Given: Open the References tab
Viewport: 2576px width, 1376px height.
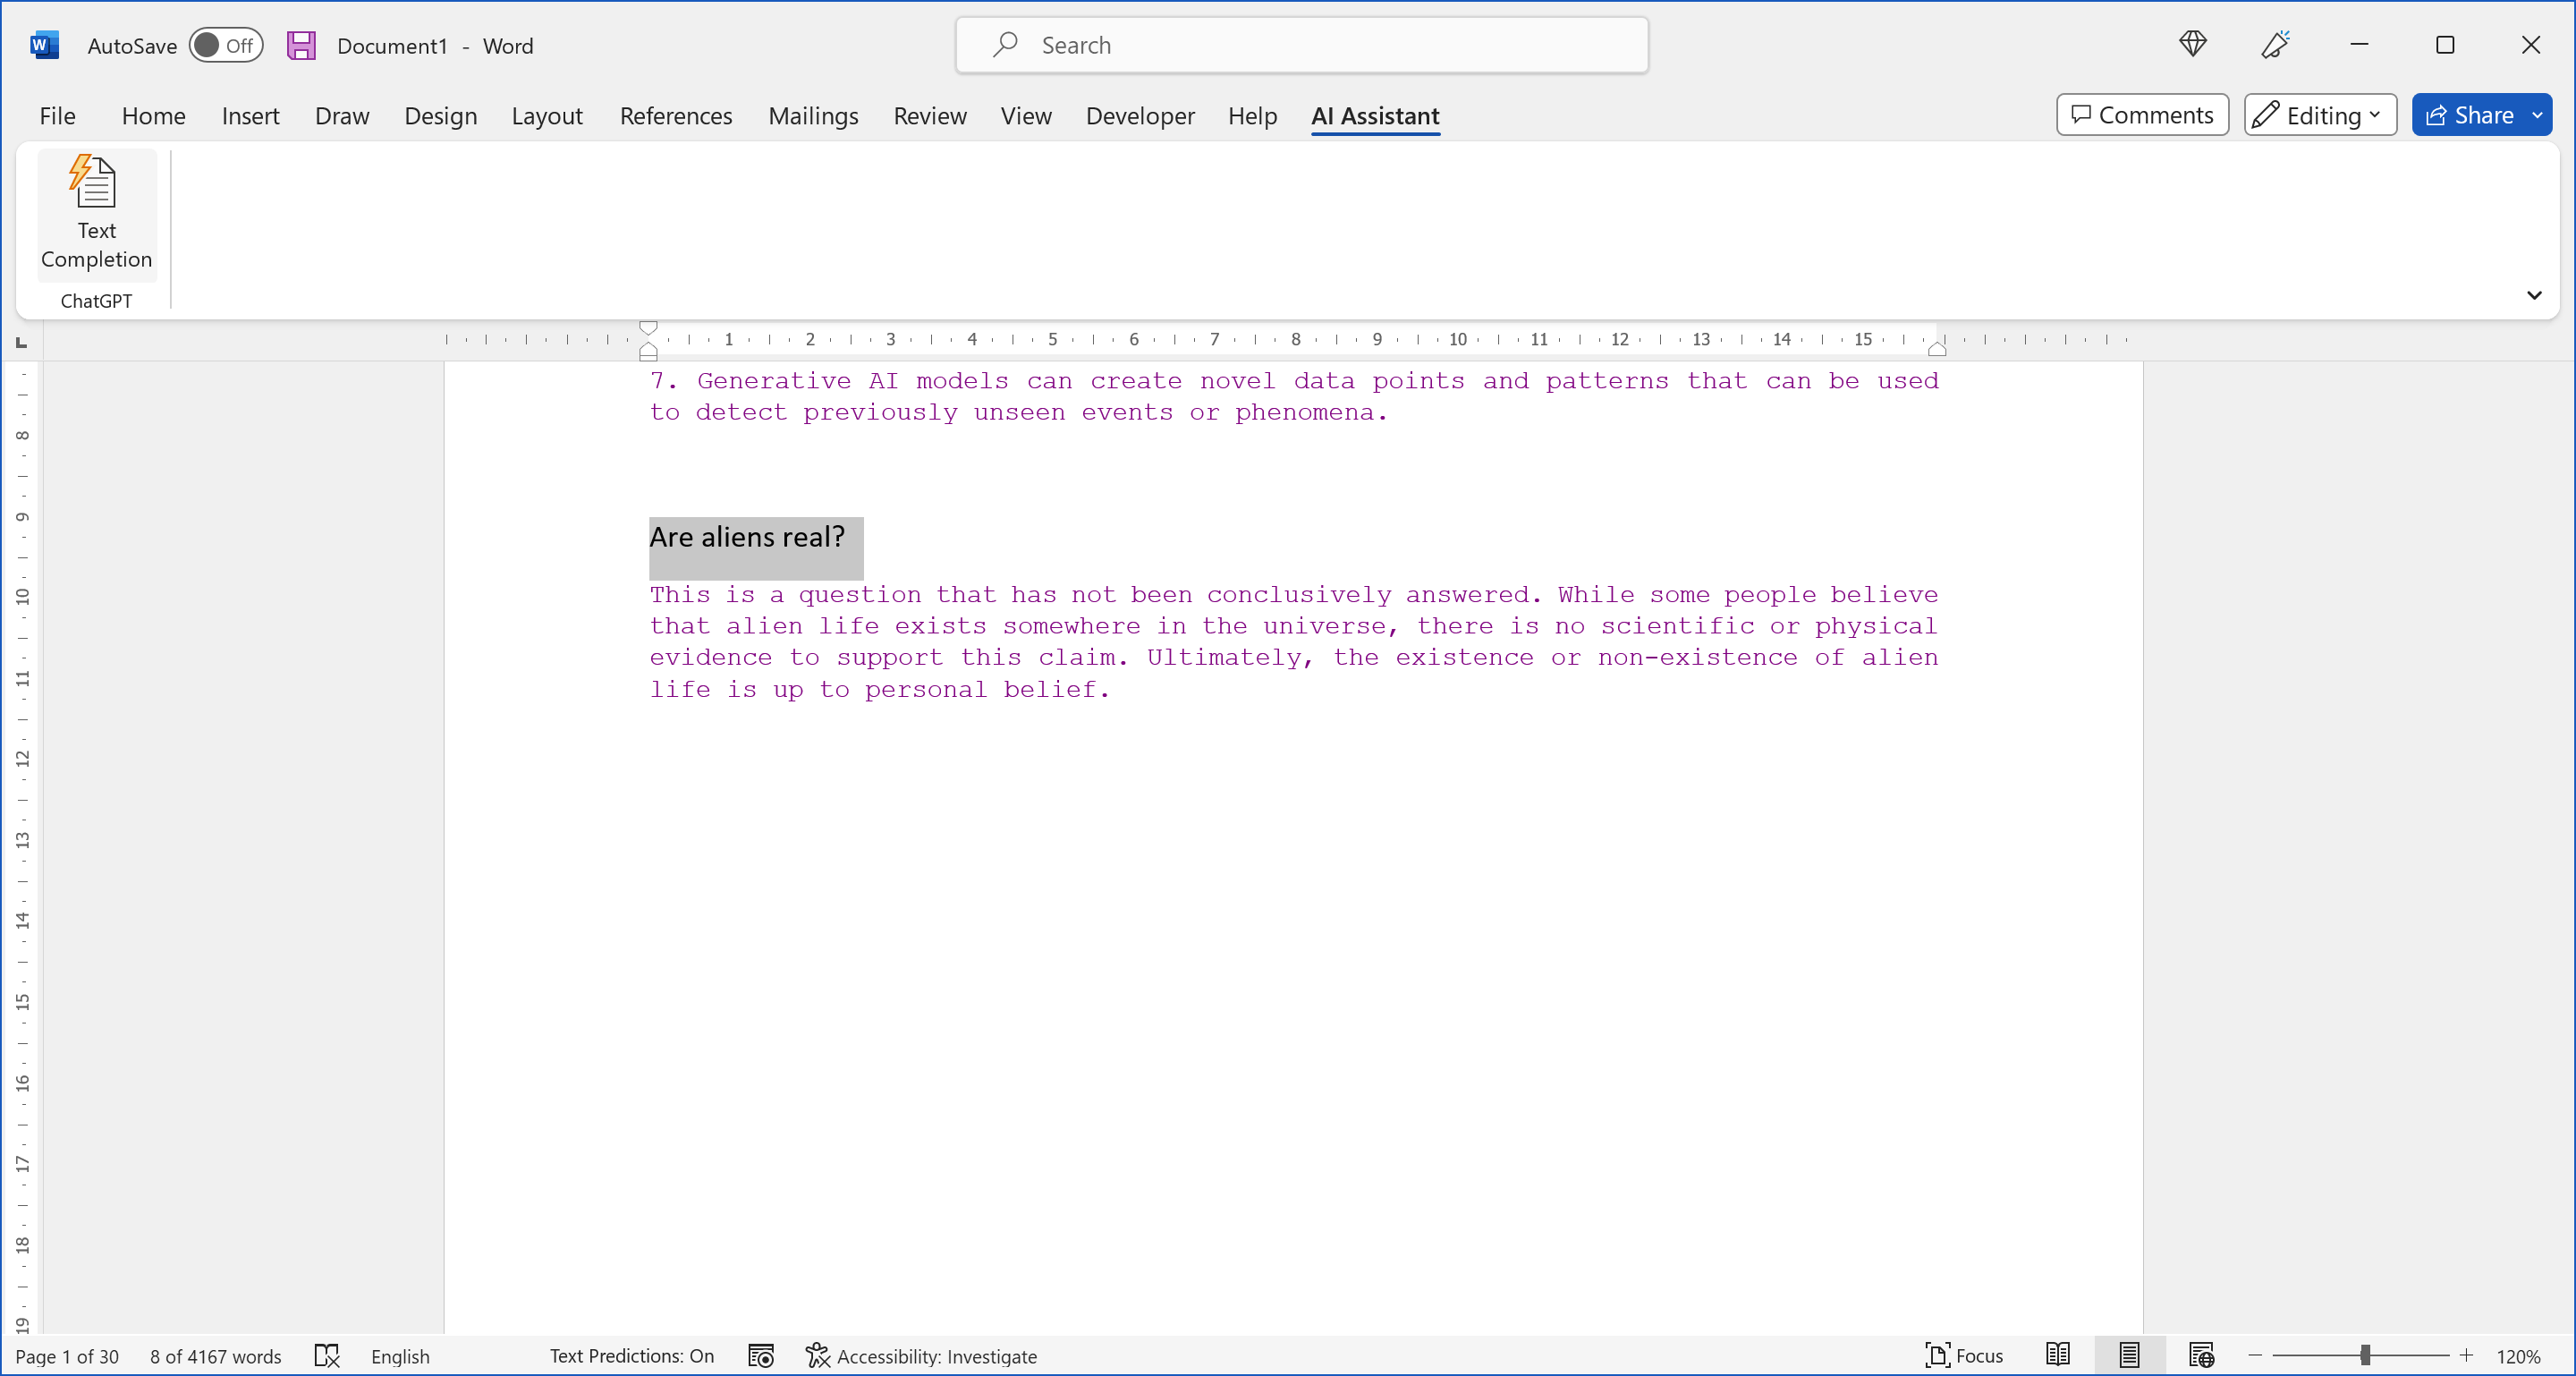Looking at the screenshot, I should (x=675, y=116).
